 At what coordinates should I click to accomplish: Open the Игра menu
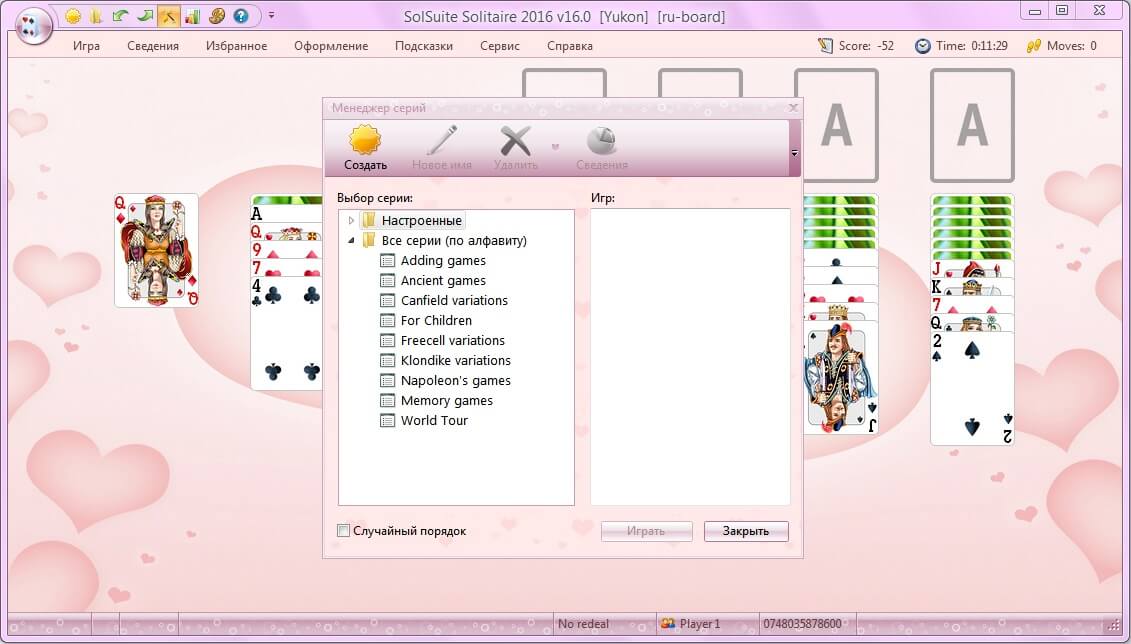(x=87, y=45)
